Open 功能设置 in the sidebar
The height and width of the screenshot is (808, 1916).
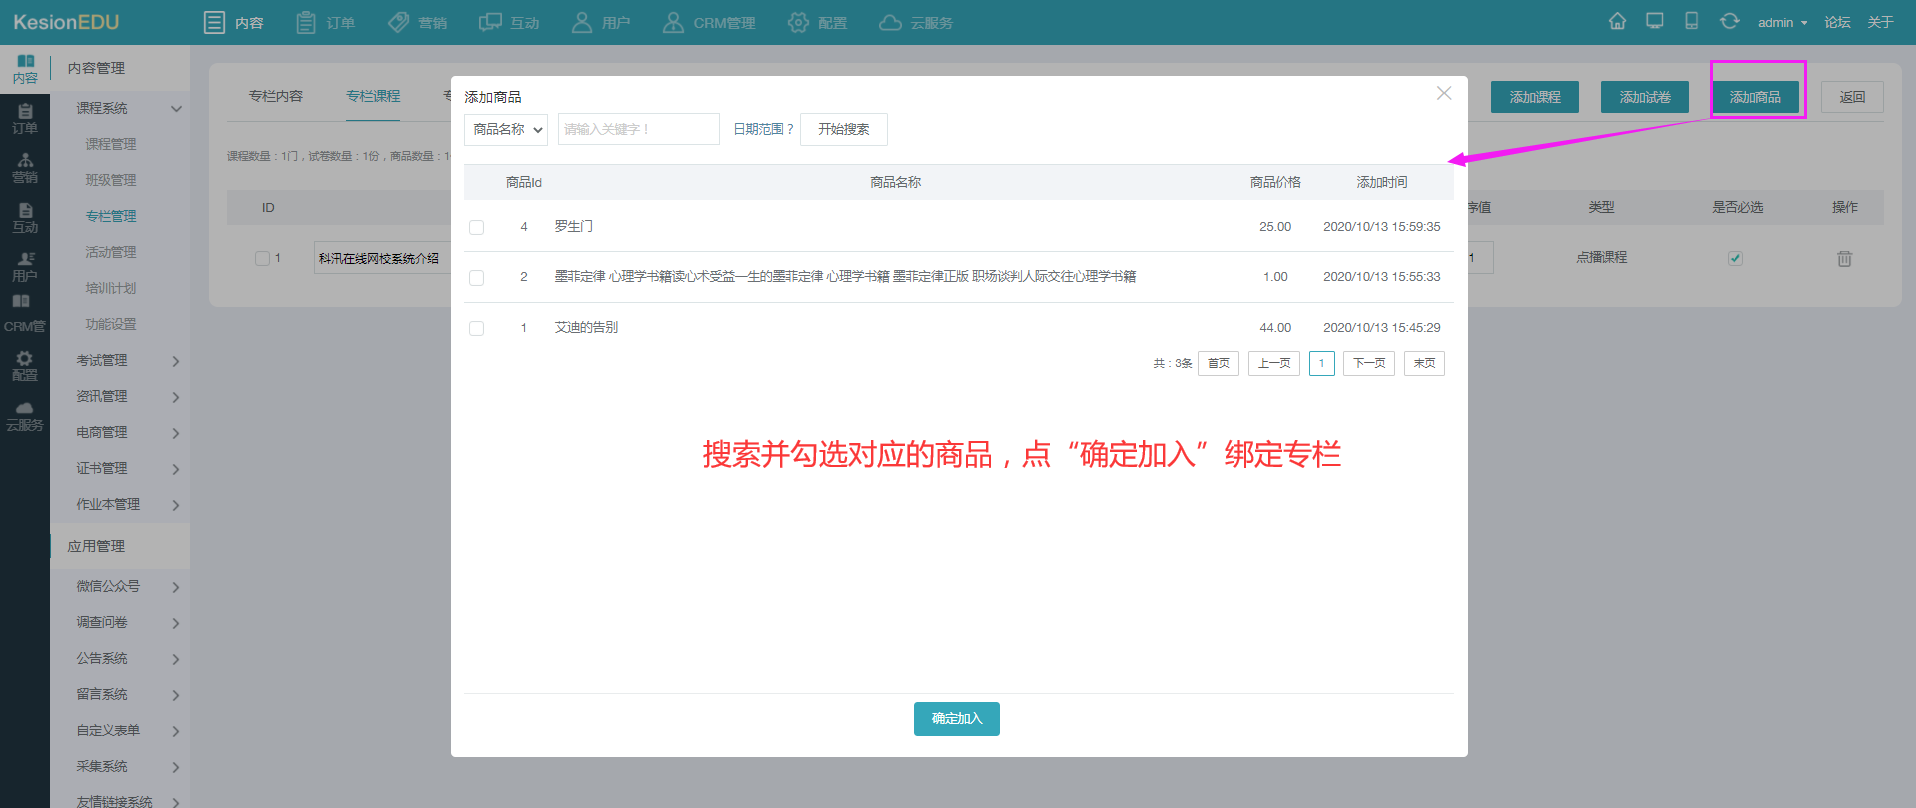click(x=111, y=324)
